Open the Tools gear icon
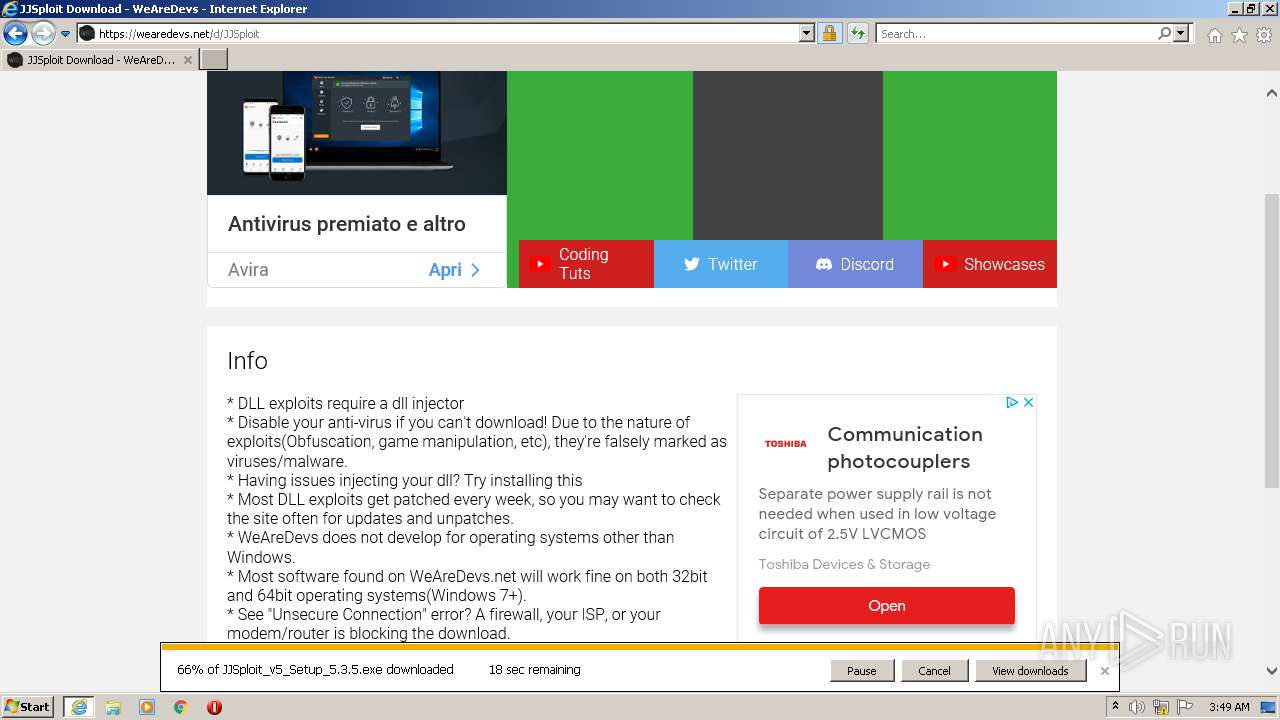This screenshot has height=720, width=1280. click(1264, 35)
